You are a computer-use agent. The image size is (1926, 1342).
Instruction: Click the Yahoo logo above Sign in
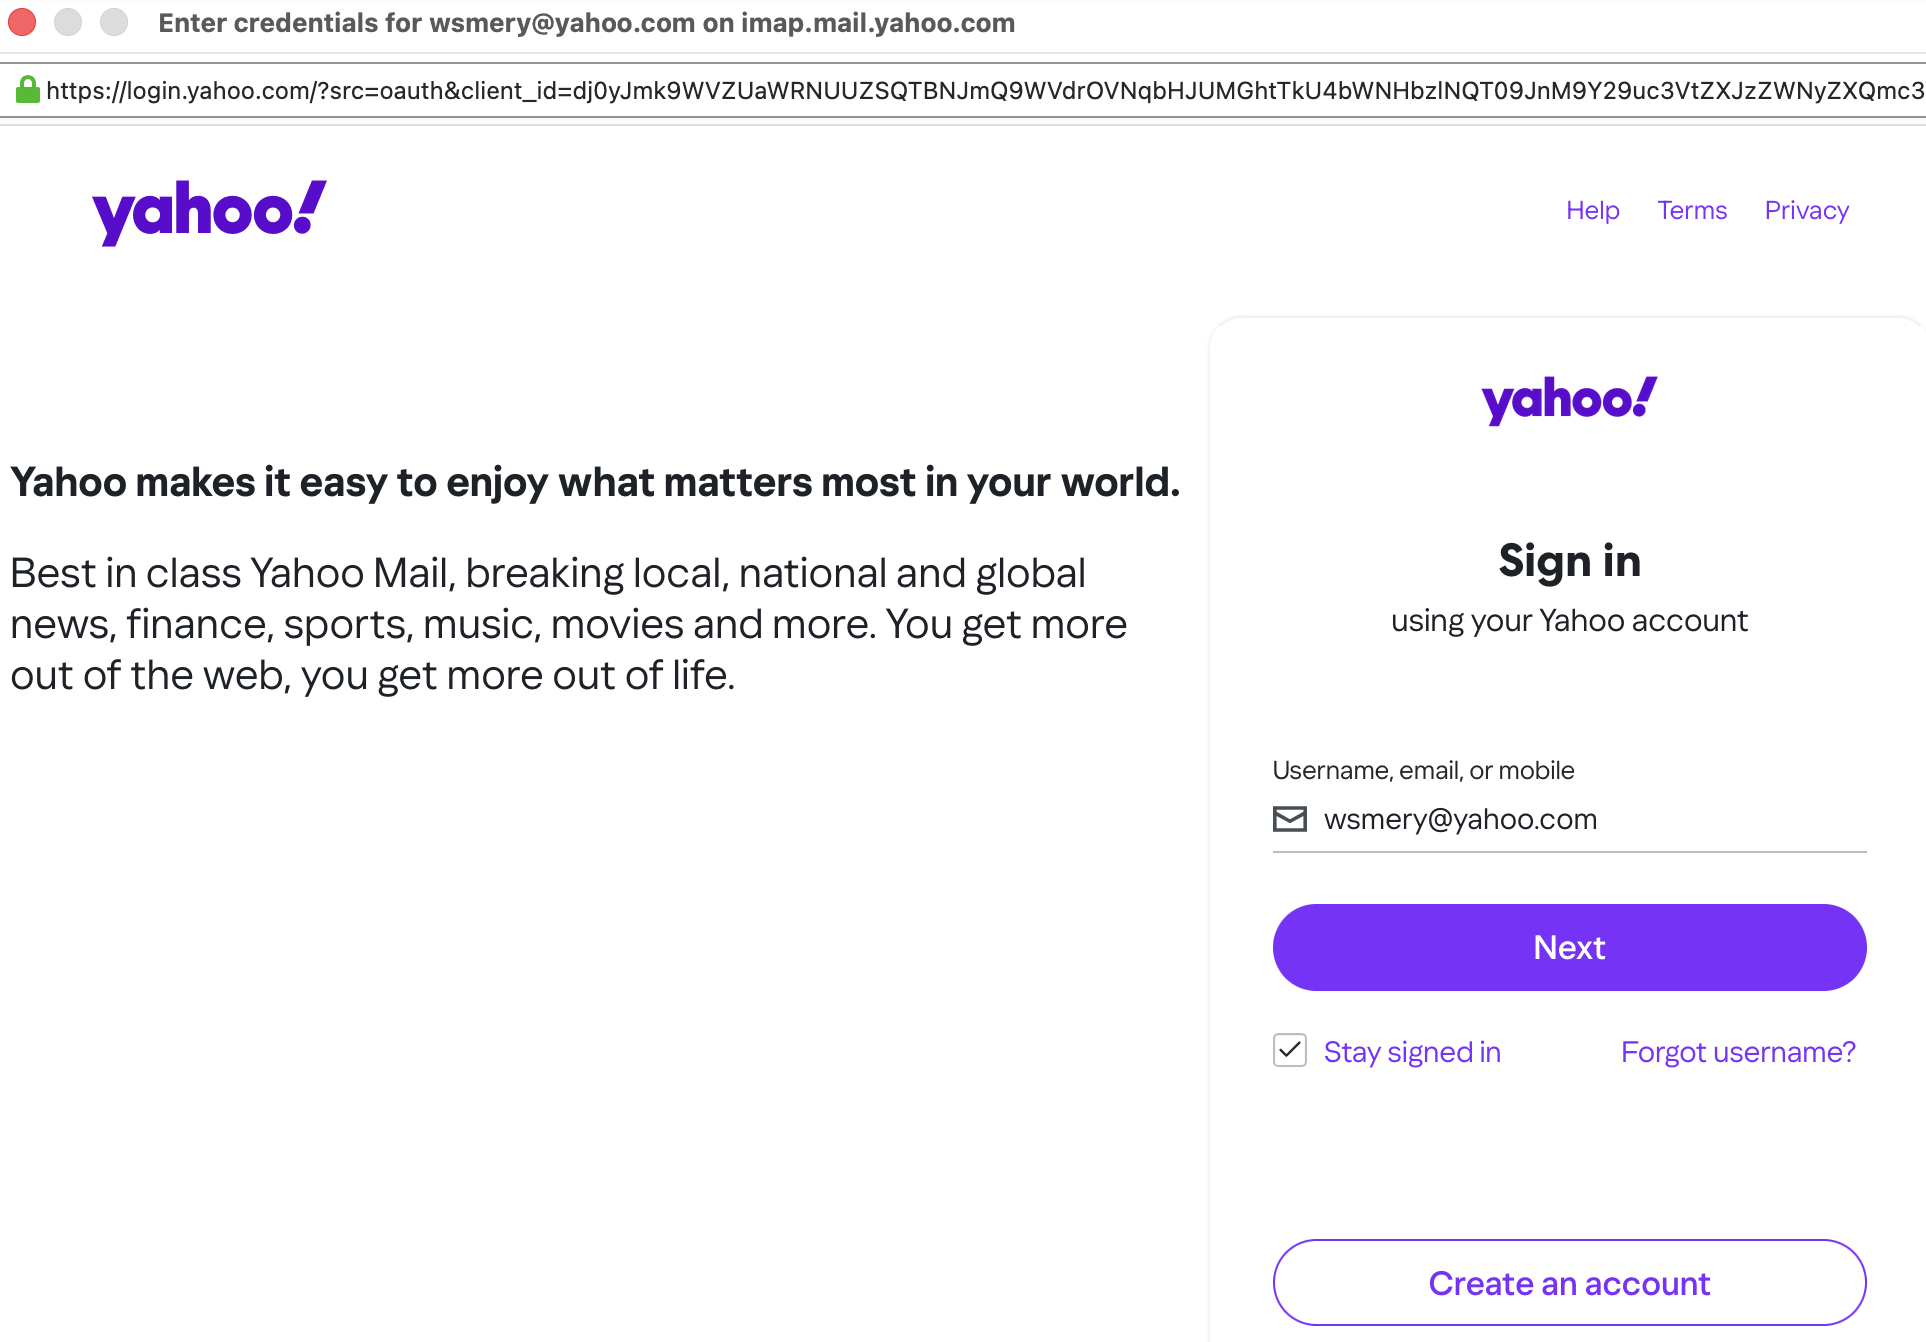(x=1569, y=400)
